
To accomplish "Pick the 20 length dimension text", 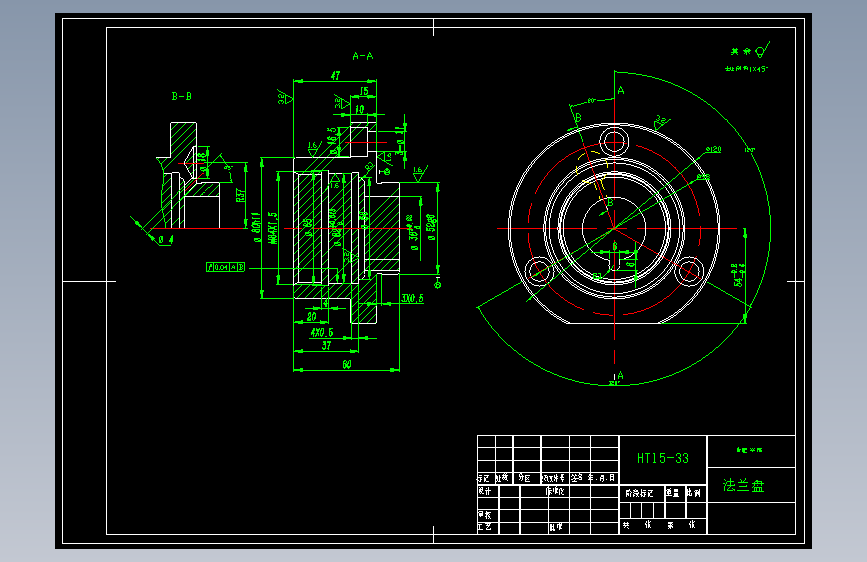I will [312, 316].
